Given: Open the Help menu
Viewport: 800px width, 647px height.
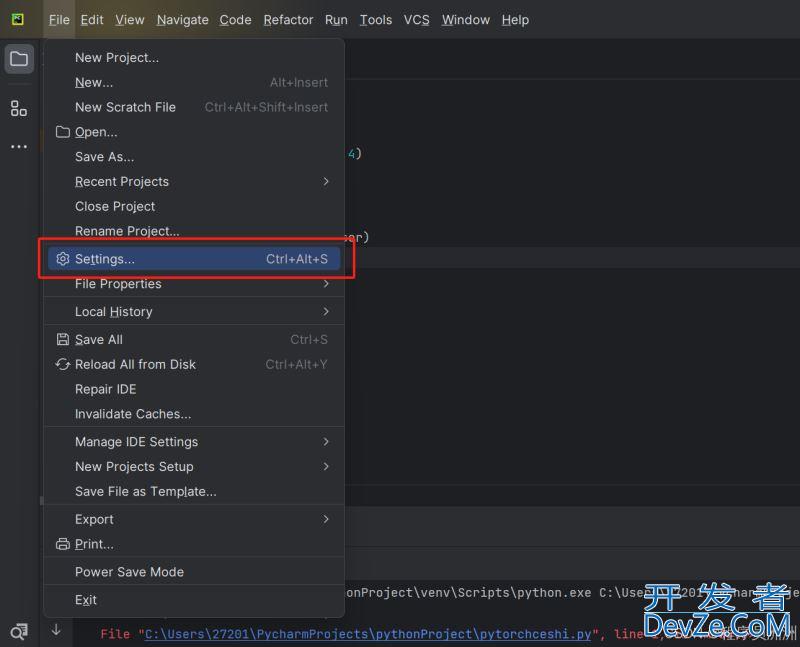Looking at the screenshot, I should pos(515,20).
